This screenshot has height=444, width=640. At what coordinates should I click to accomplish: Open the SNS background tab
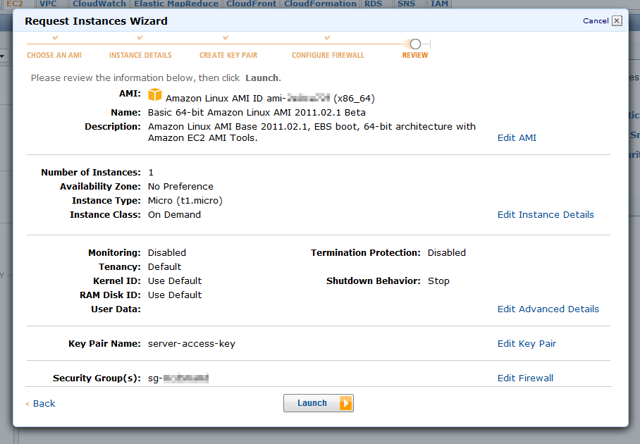(x=407, y=4)
